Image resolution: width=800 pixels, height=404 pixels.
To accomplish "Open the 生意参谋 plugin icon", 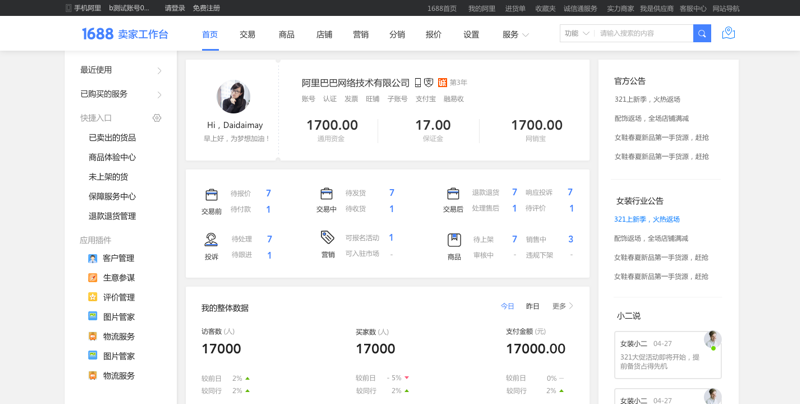I will tap(92, 277).
